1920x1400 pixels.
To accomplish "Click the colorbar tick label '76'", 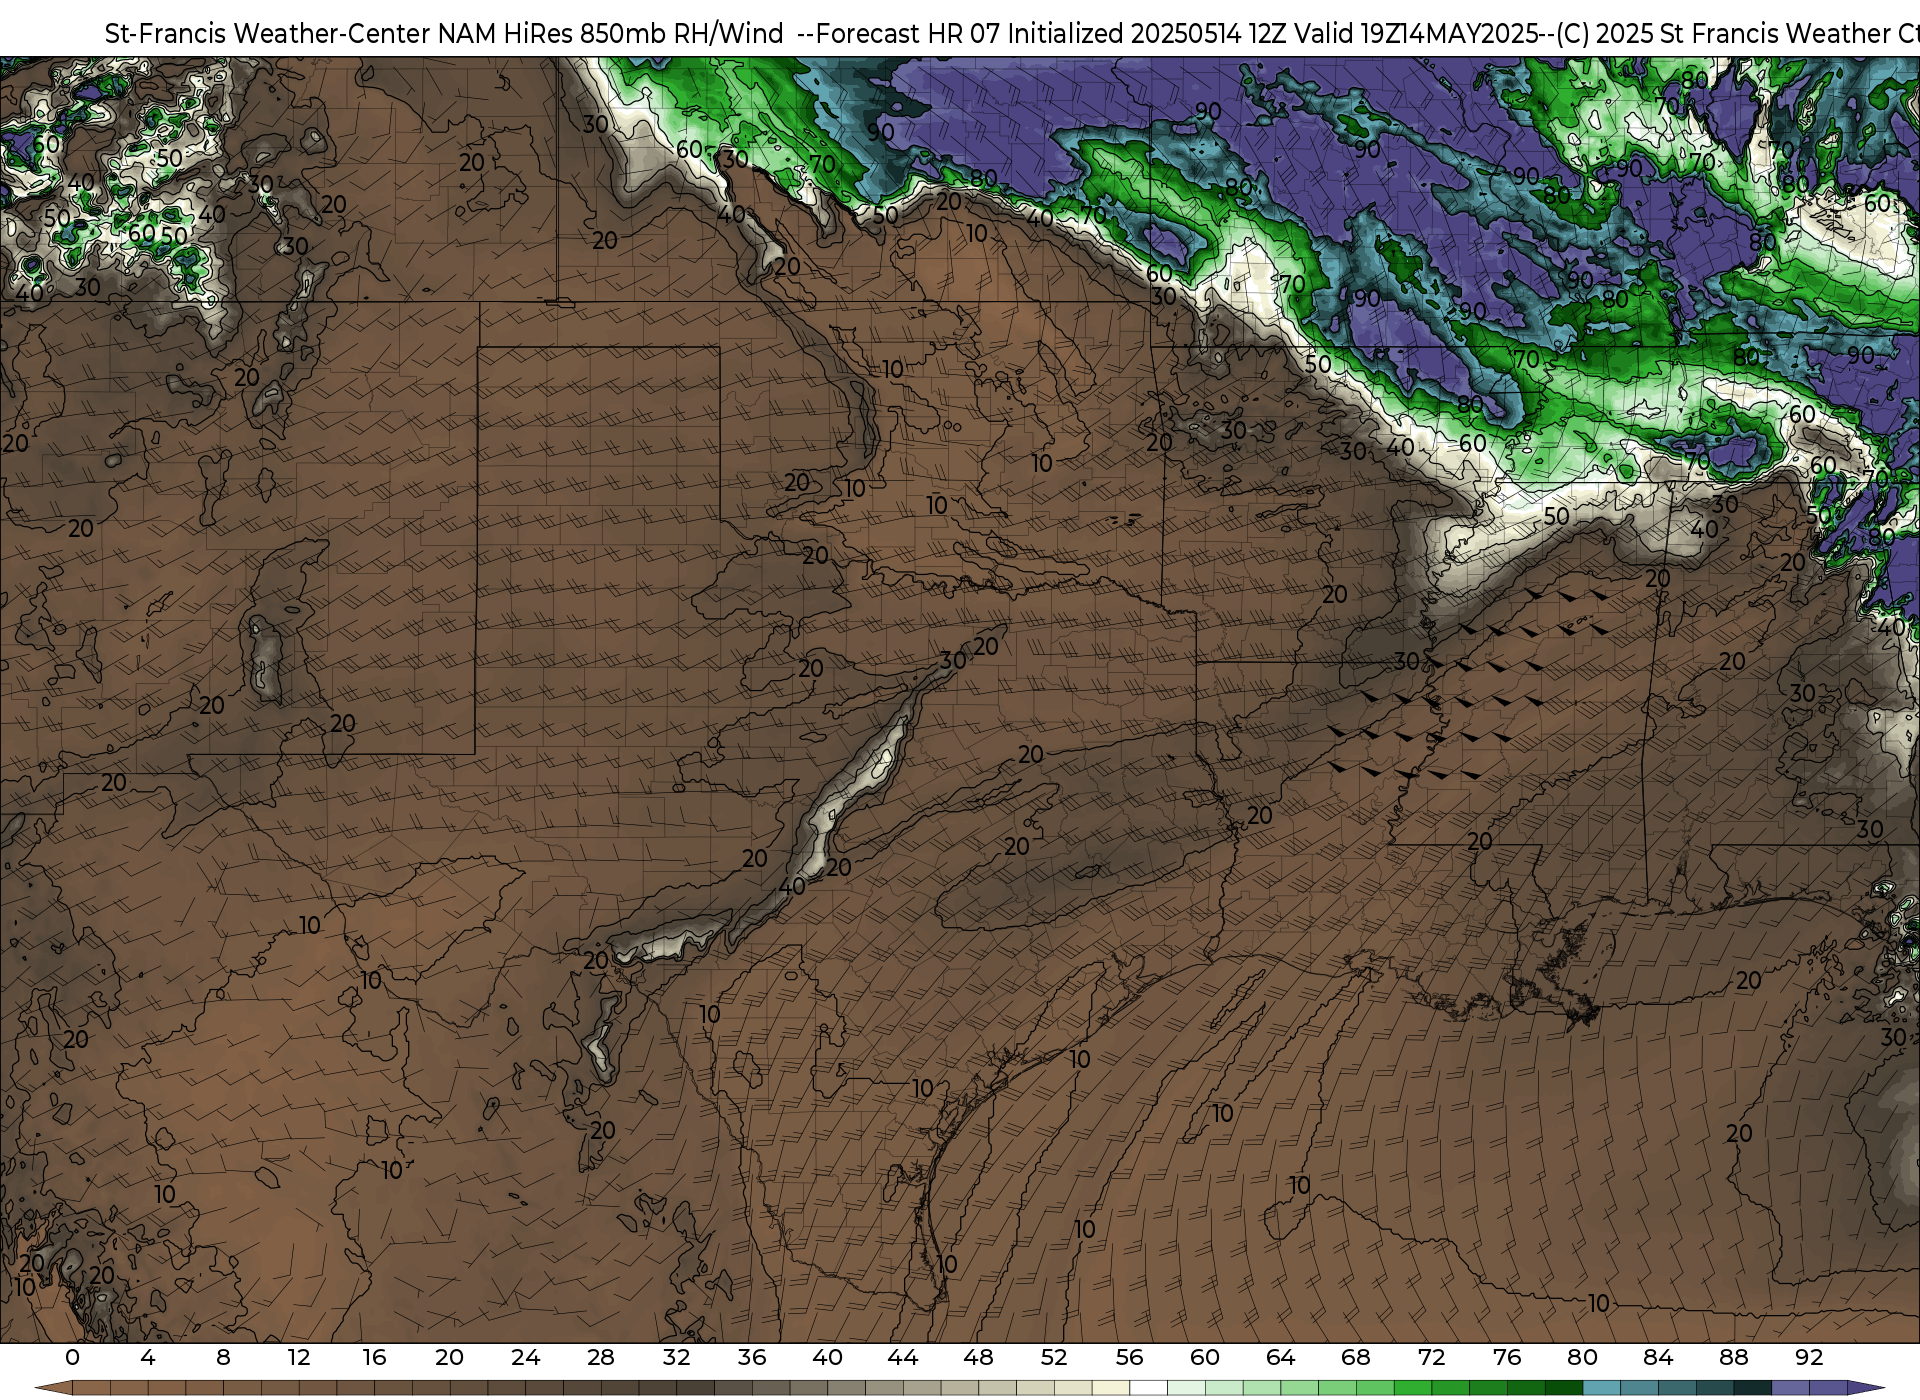I will click(1506, 1357).
